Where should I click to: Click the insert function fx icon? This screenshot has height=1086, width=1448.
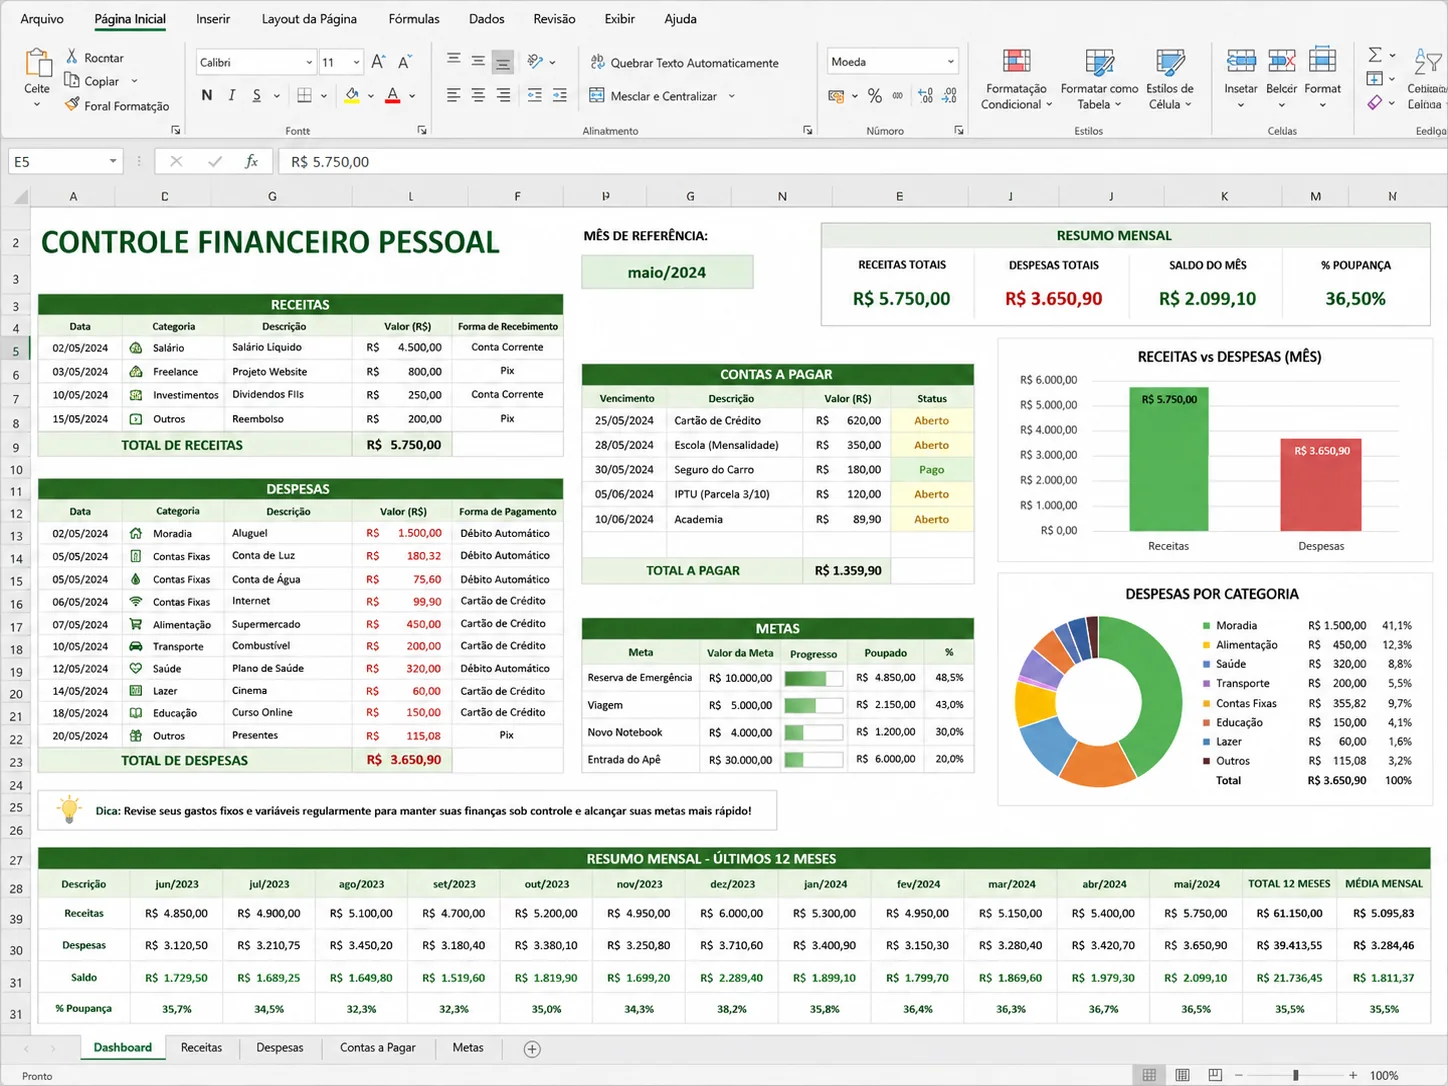point(251,161)
